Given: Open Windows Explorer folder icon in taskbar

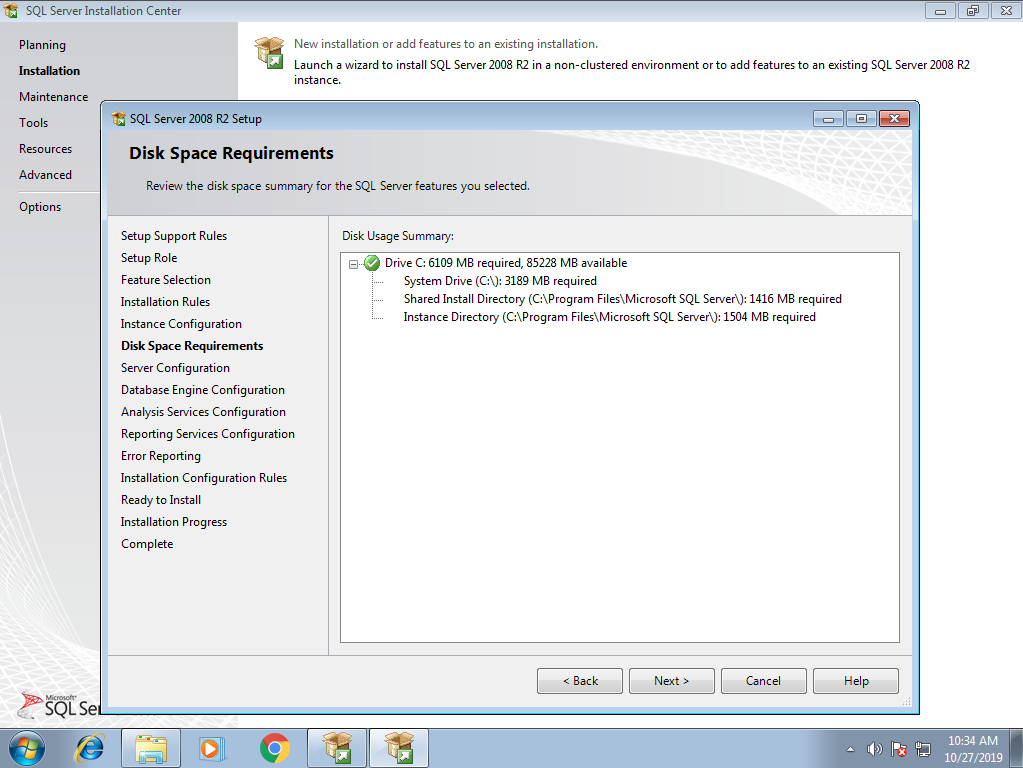Looking at the screenshot, I should 151,748.
